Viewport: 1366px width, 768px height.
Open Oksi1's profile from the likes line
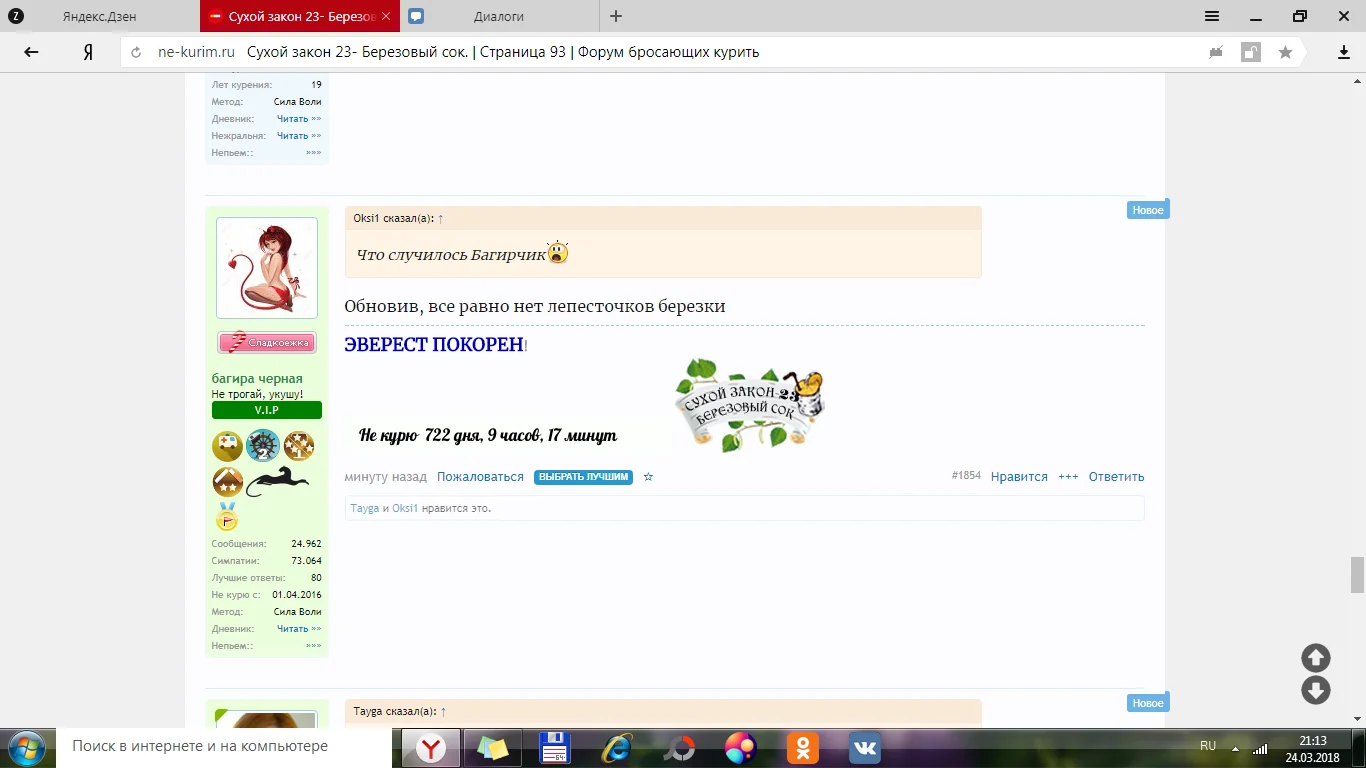point(405,508)
